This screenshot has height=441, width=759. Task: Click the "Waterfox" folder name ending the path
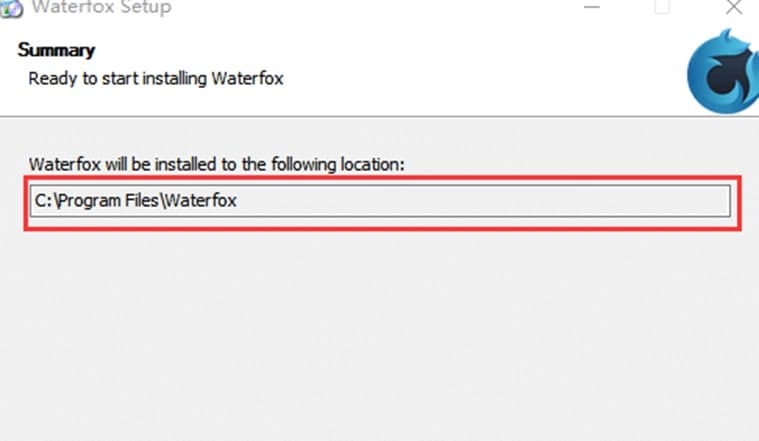pyautogui.click(x=201, y=201)
